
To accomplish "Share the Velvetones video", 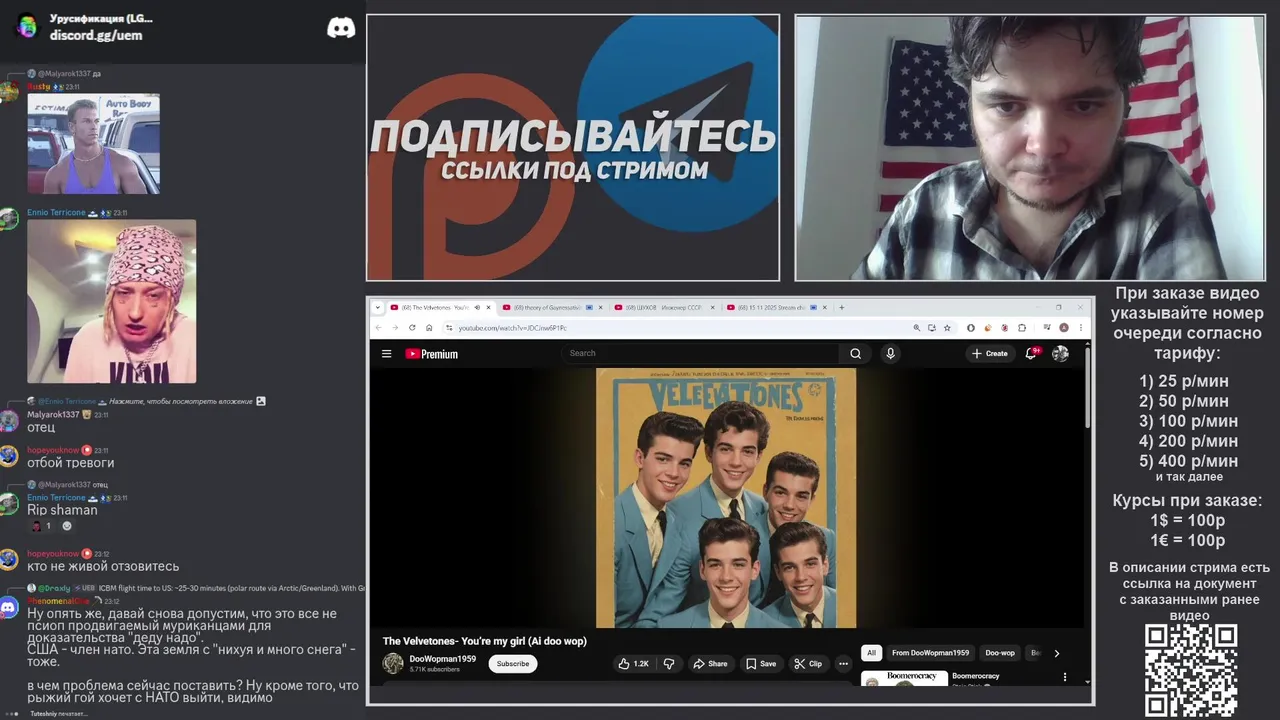I will 711,663.
